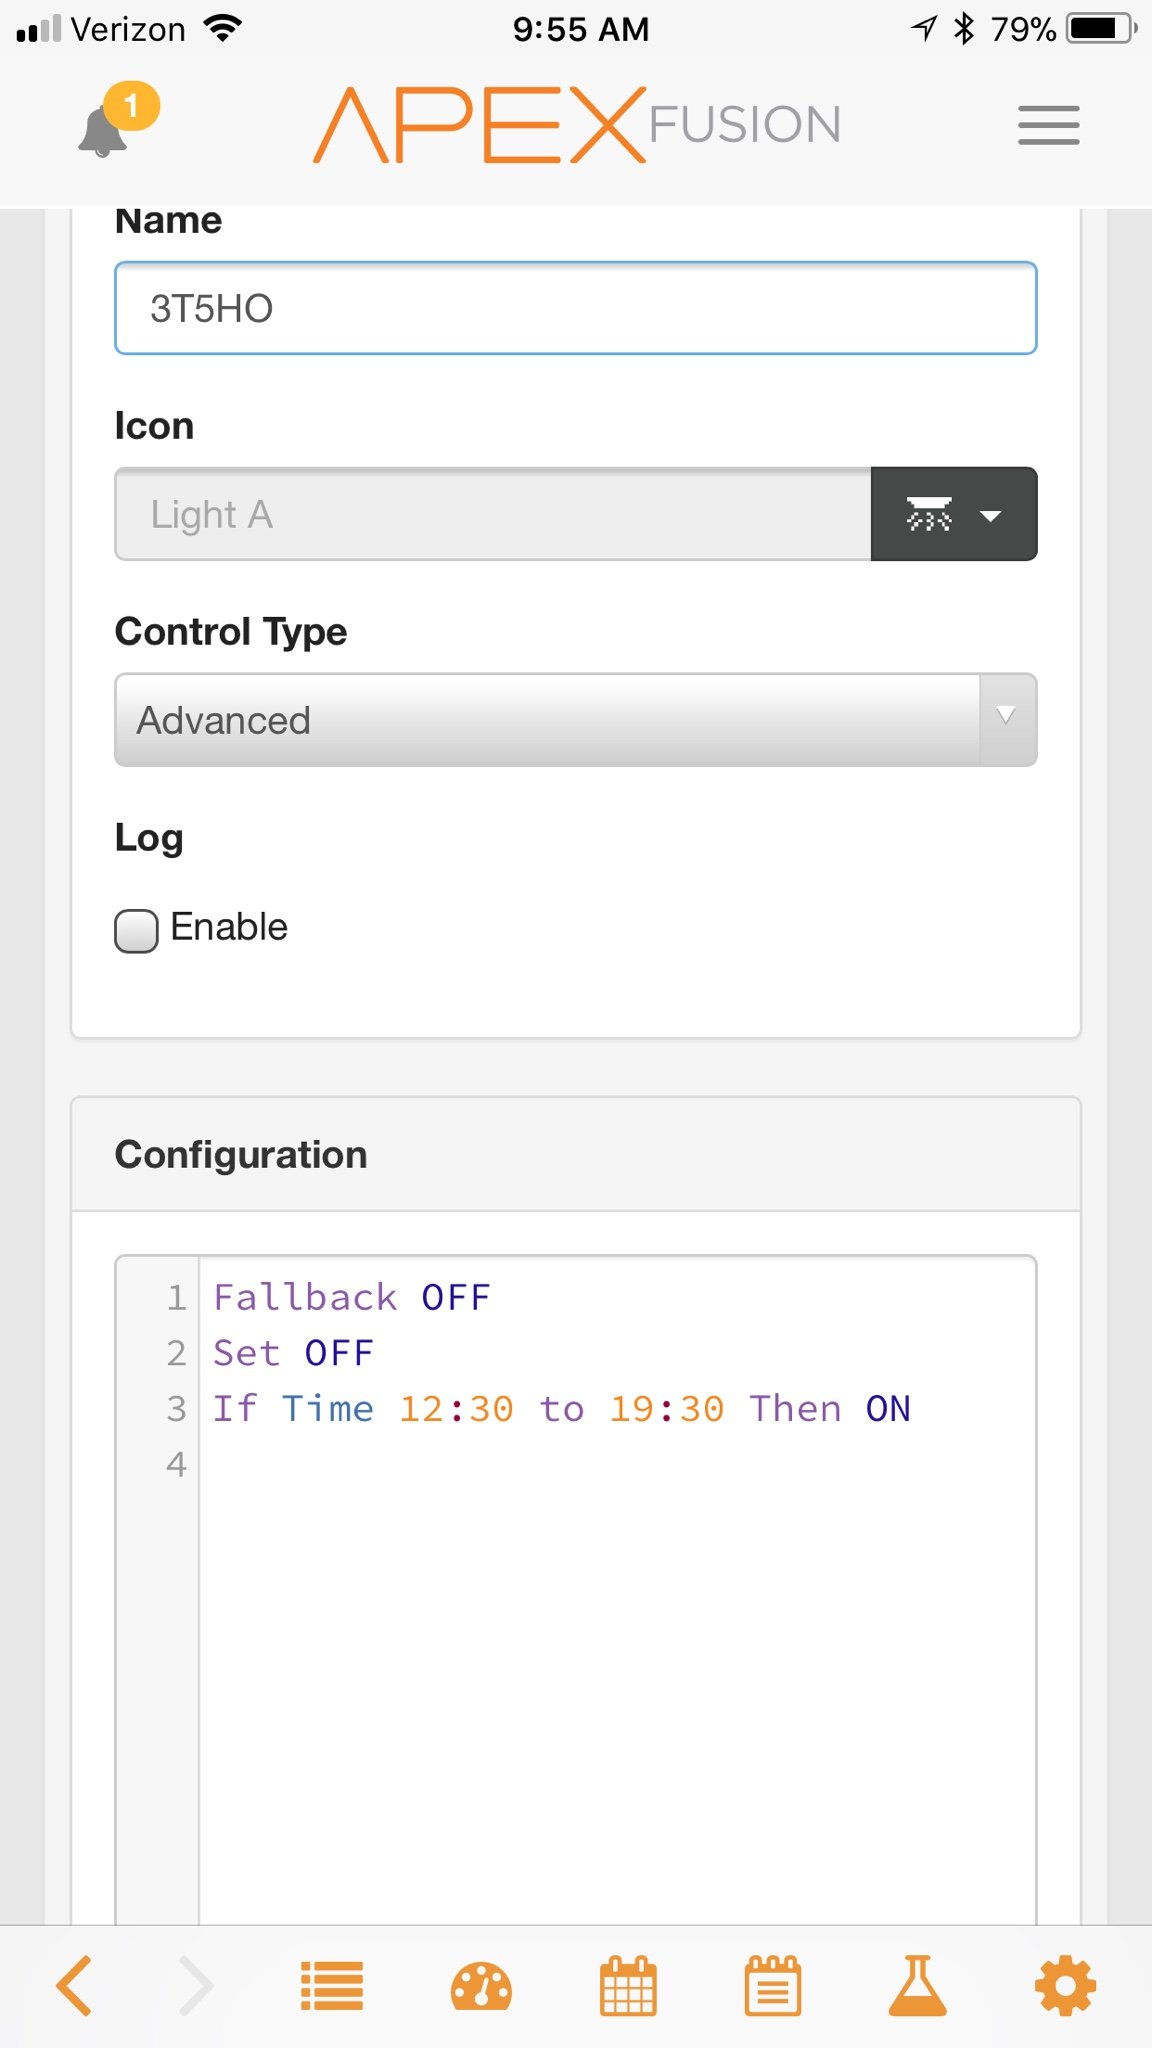The height and width of the screenshot is (2048, 1152).
Task: Open the hamburger menu
Action: click(1048, 125)
